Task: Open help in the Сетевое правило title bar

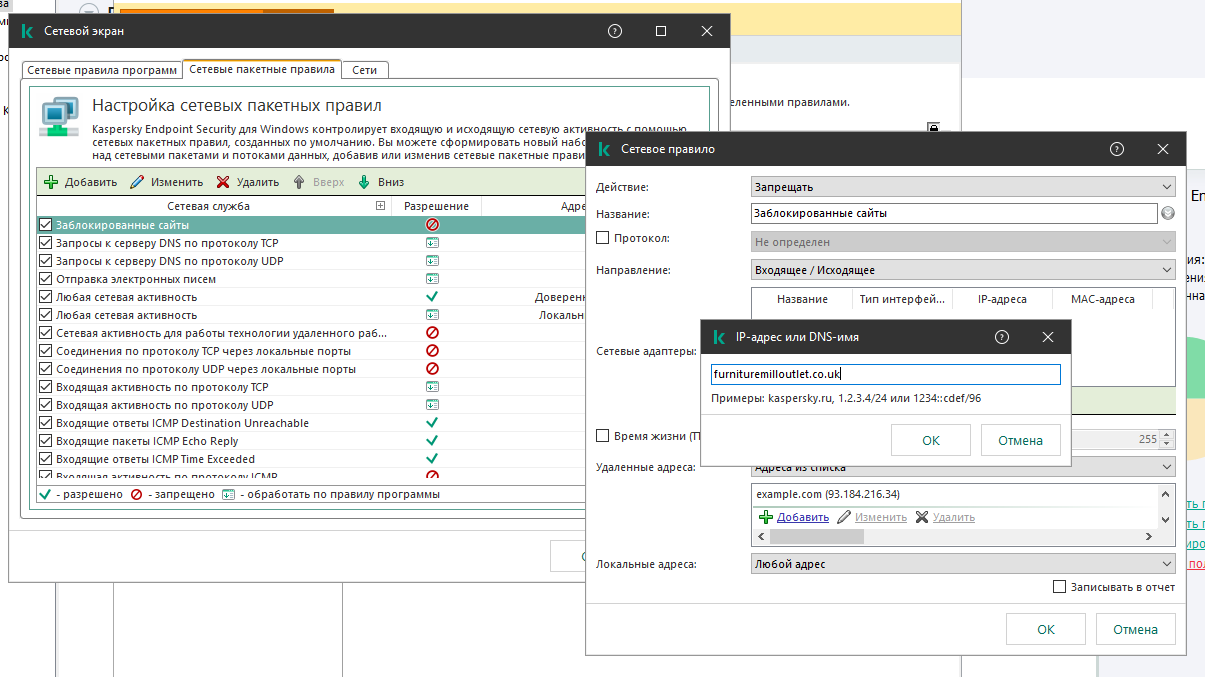Action: [x=1117, y=149]
